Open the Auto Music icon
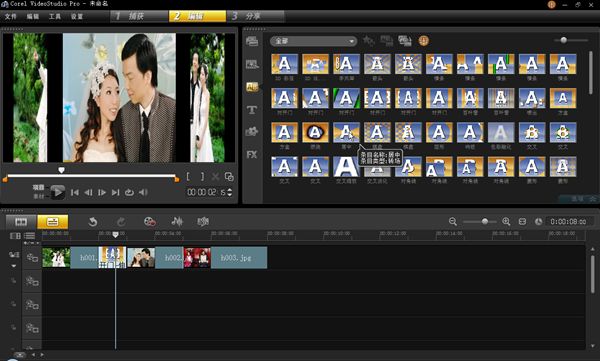 (x=203, y=221)
